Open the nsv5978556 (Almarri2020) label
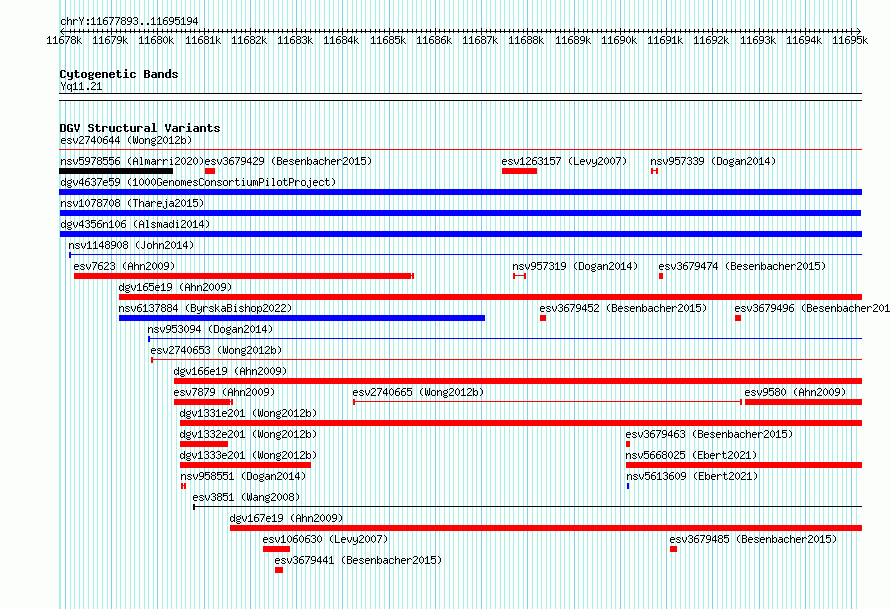 click(132, 161)
